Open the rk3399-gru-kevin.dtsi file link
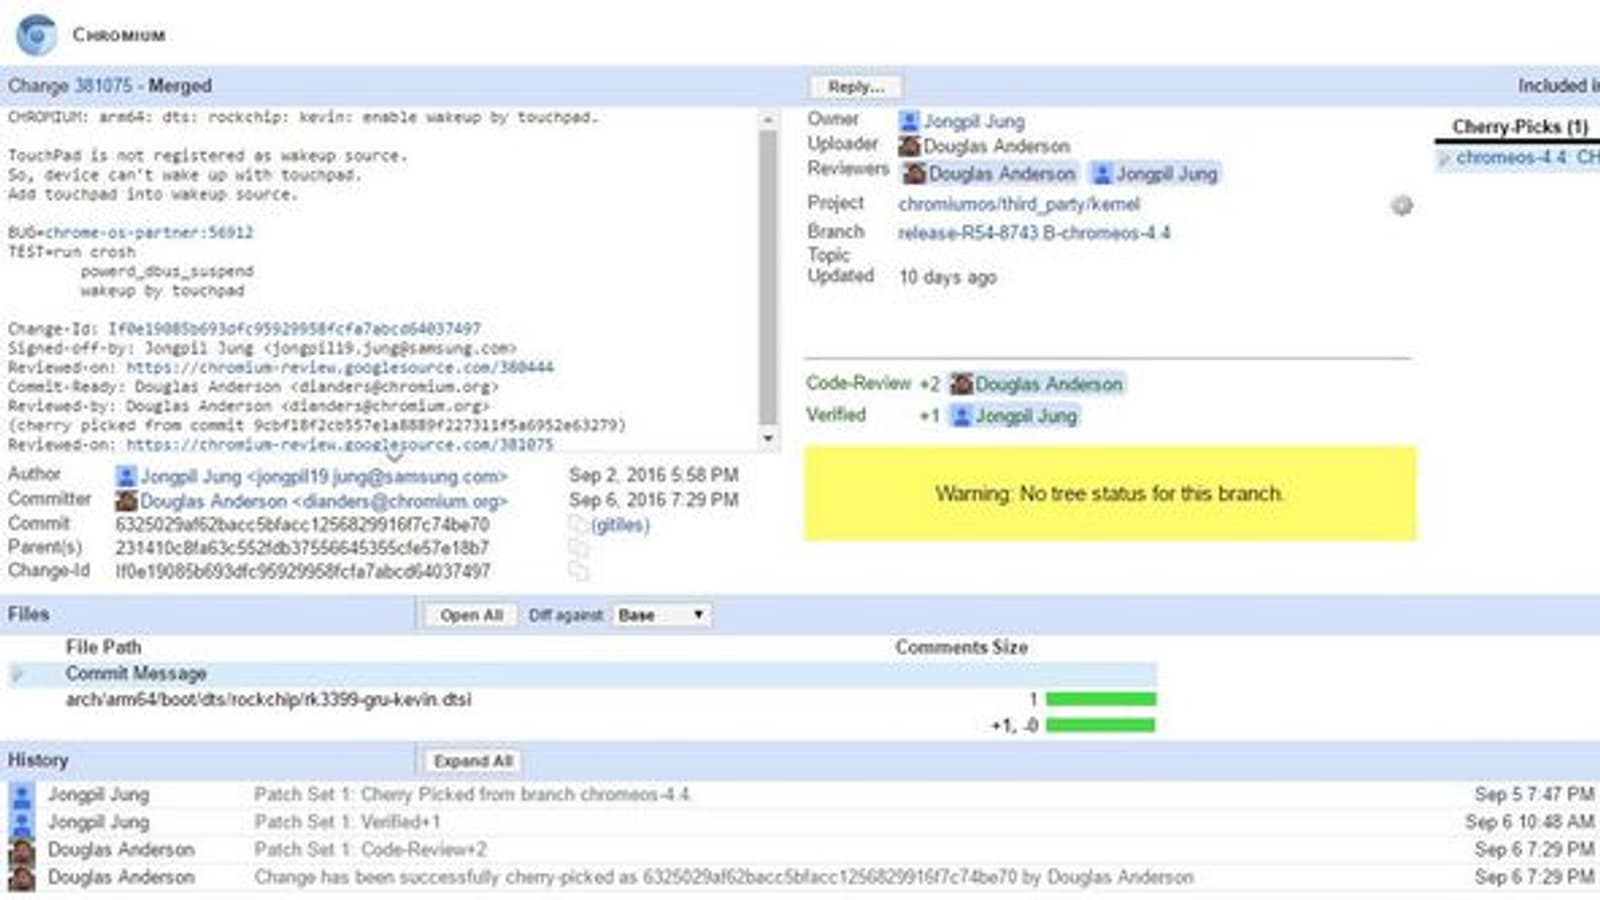 [x=268, y=699]
